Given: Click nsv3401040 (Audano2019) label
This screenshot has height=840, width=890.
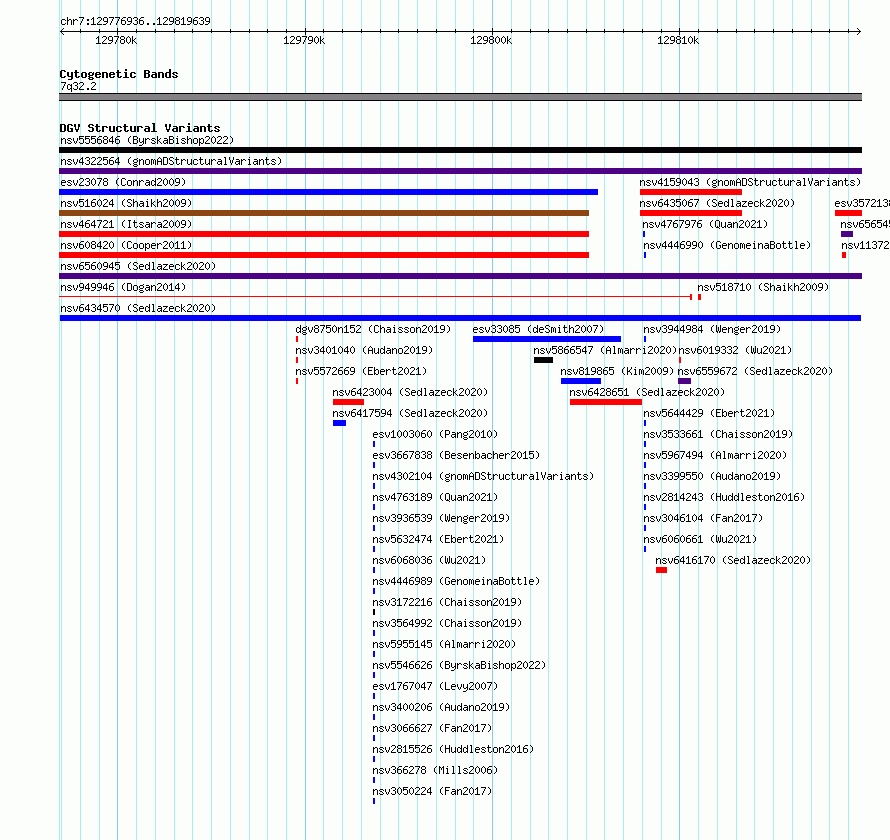Looking at the screenshot, I should (x=364, y=350).
